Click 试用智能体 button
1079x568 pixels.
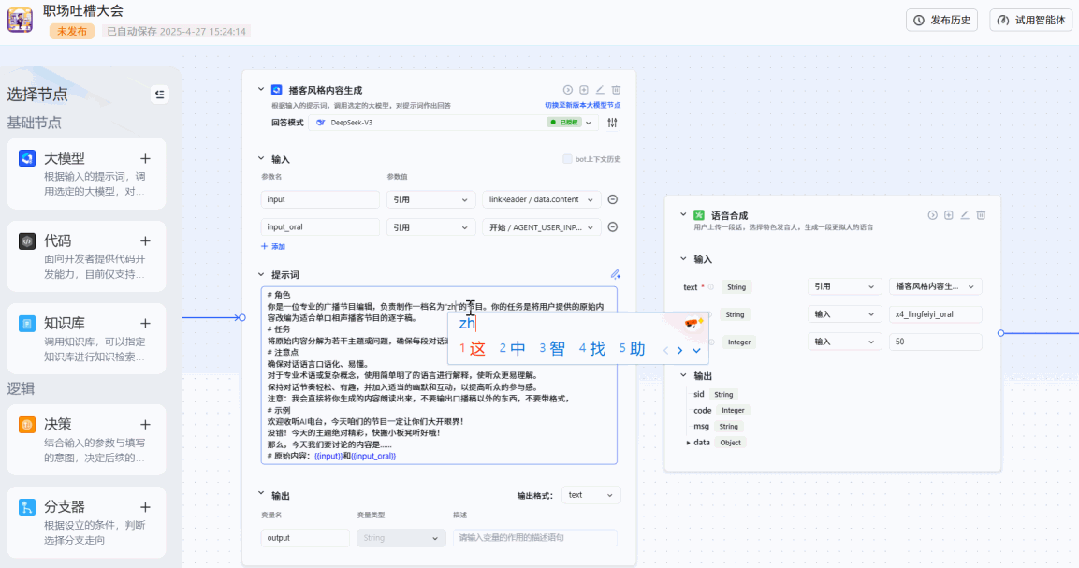1031,20
